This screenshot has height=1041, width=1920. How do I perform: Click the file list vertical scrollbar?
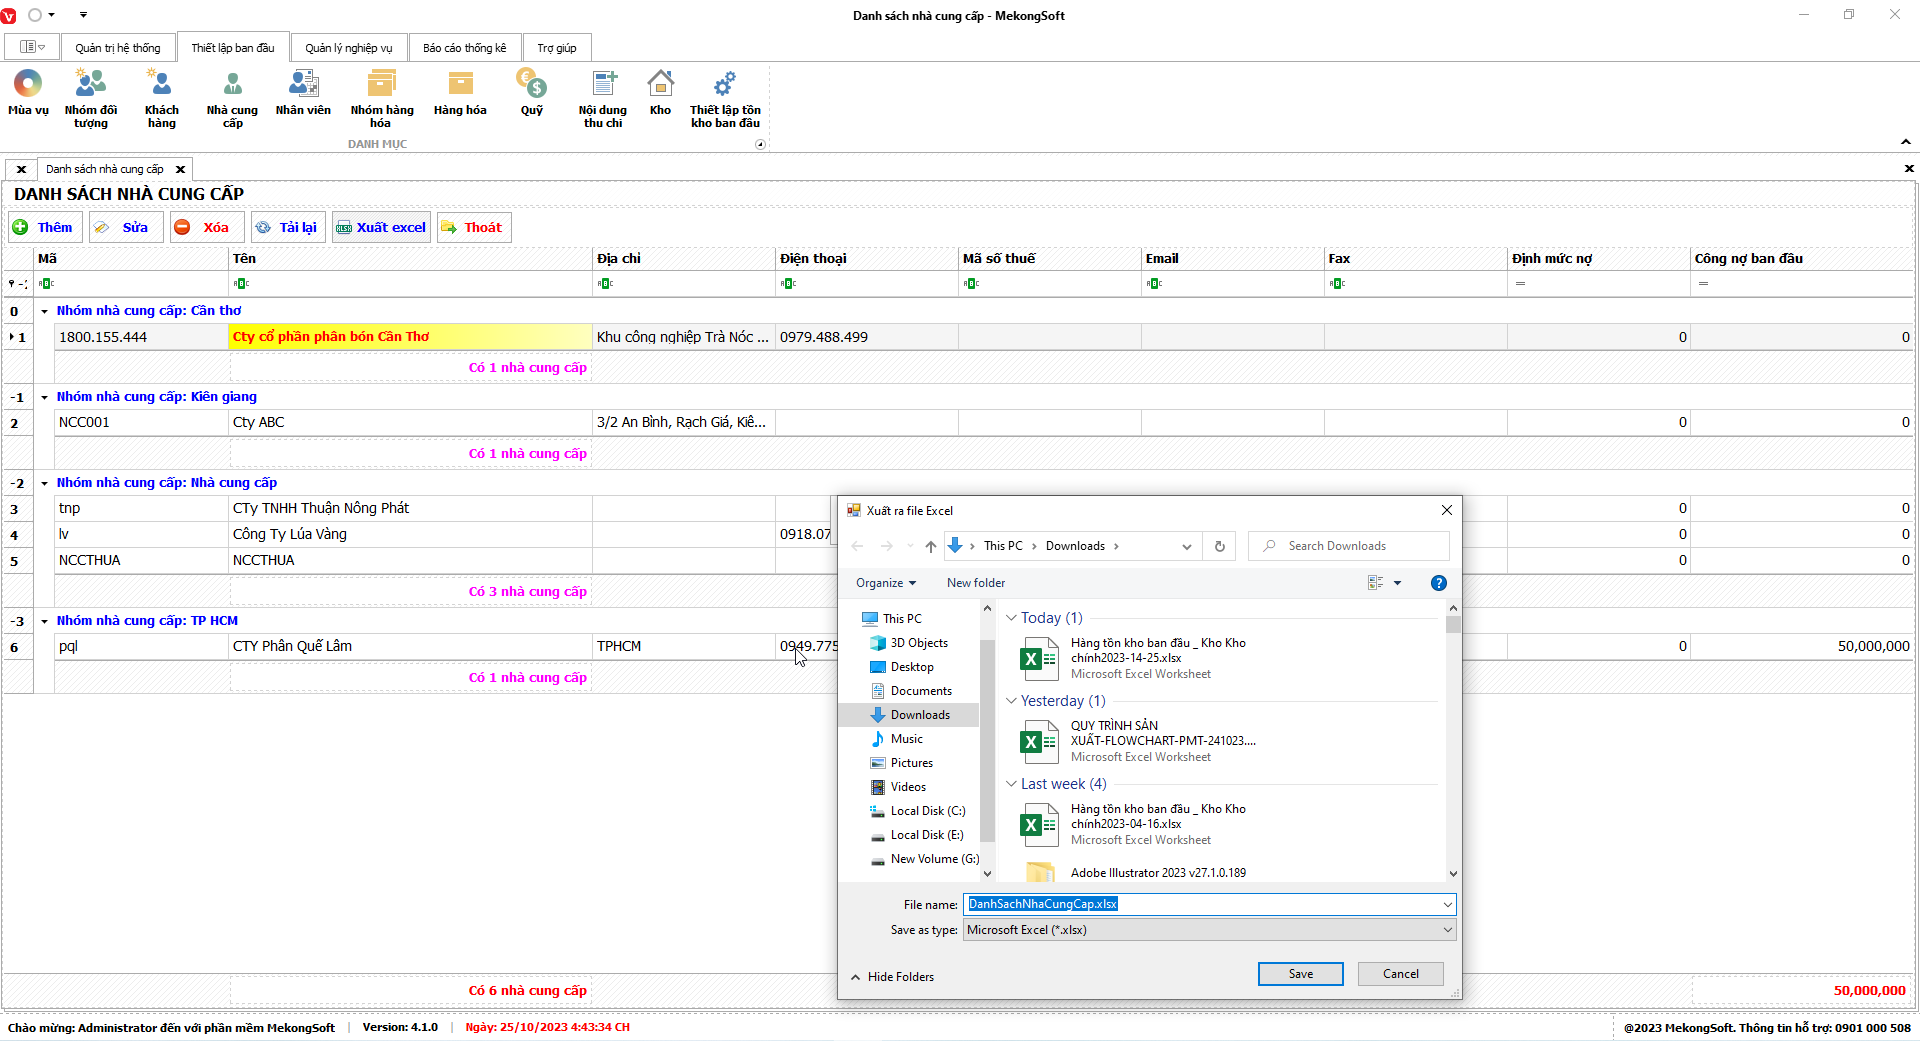[1453, 740]
